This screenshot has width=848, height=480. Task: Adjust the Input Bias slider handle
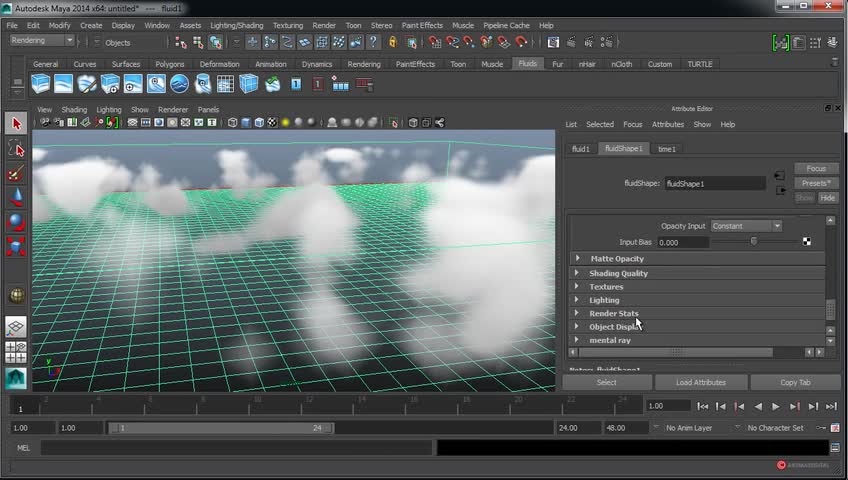coord(754,242)
